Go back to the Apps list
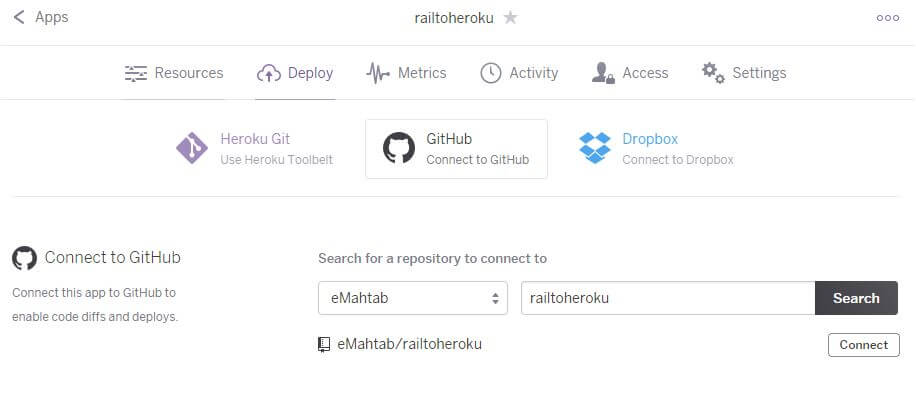916x396 pixels. 51,18
